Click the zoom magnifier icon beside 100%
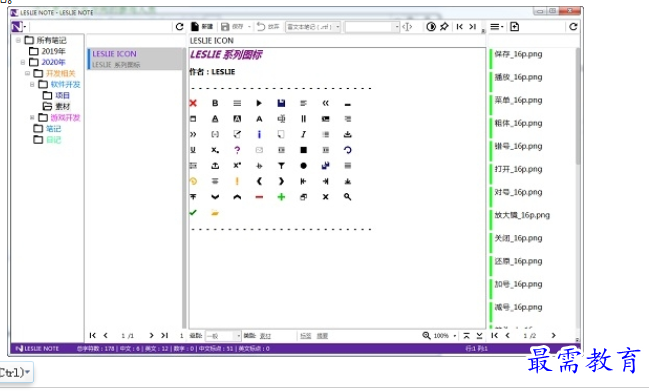This screenshot has width=649, height=392. click(426, 335)
